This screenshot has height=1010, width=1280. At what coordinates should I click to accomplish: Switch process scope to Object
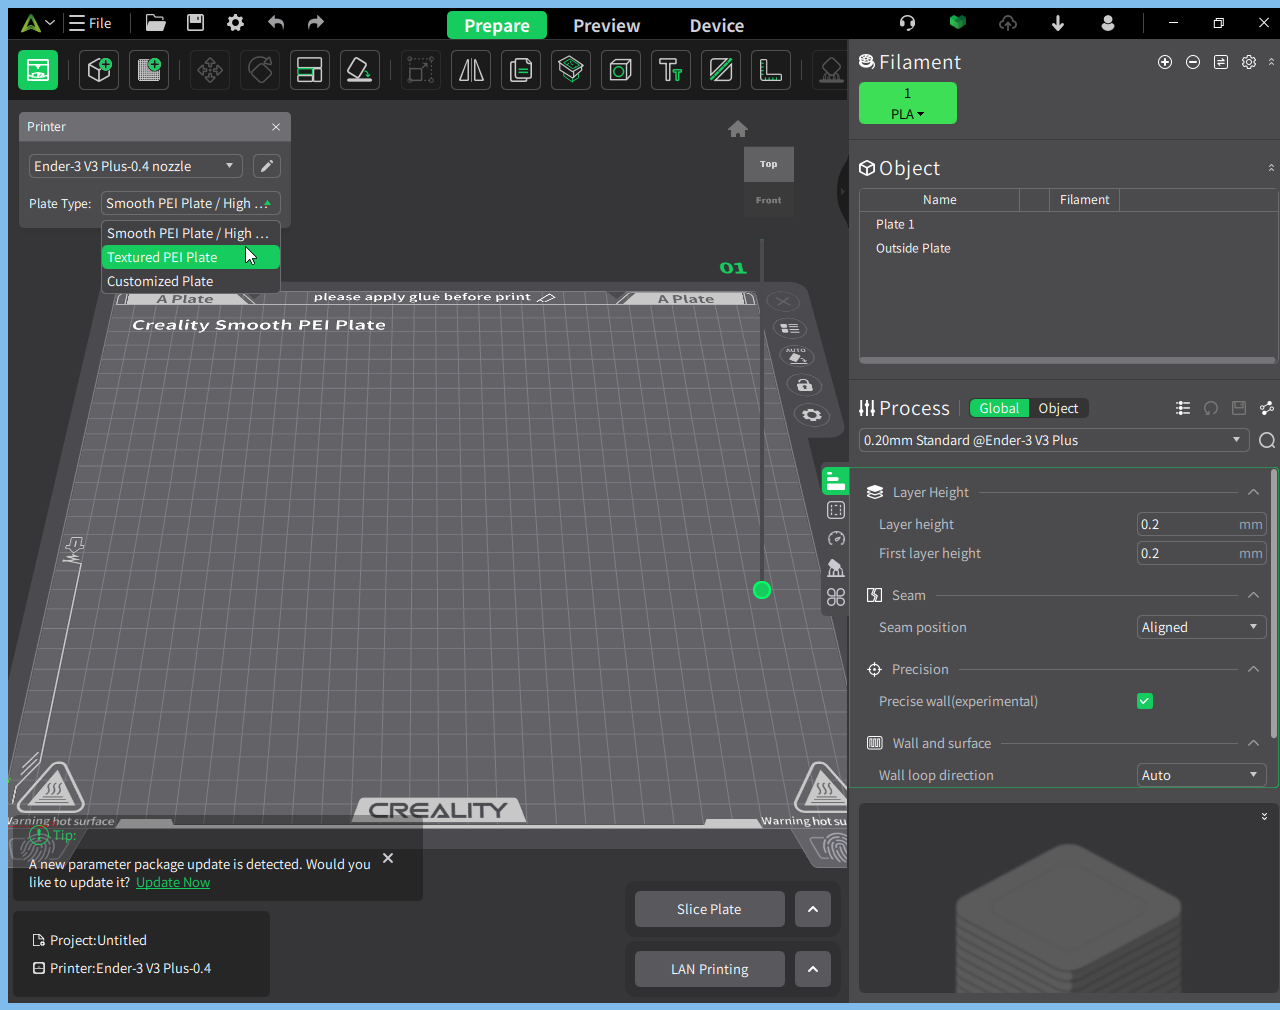point(1058,408)
